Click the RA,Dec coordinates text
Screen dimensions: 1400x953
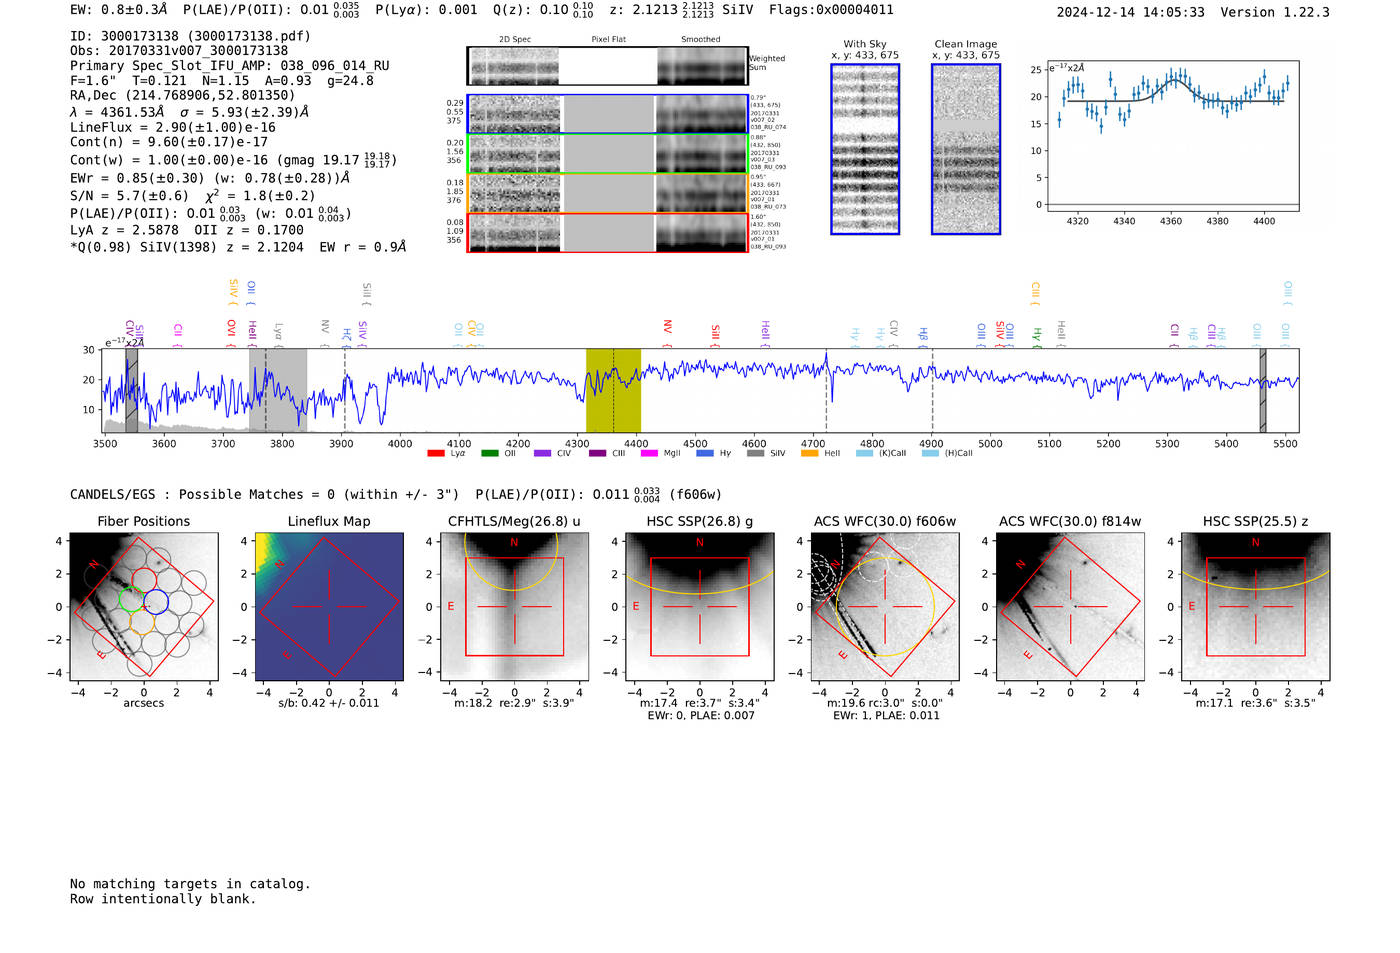[x=182, y=96]
